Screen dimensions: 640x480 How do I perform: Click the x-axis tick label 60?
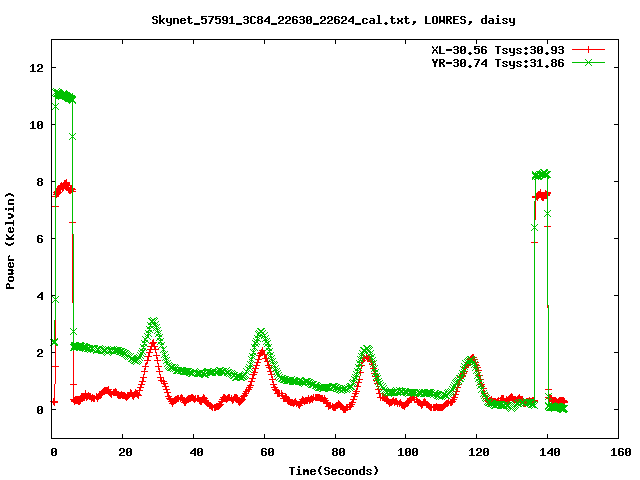point(267,452)
